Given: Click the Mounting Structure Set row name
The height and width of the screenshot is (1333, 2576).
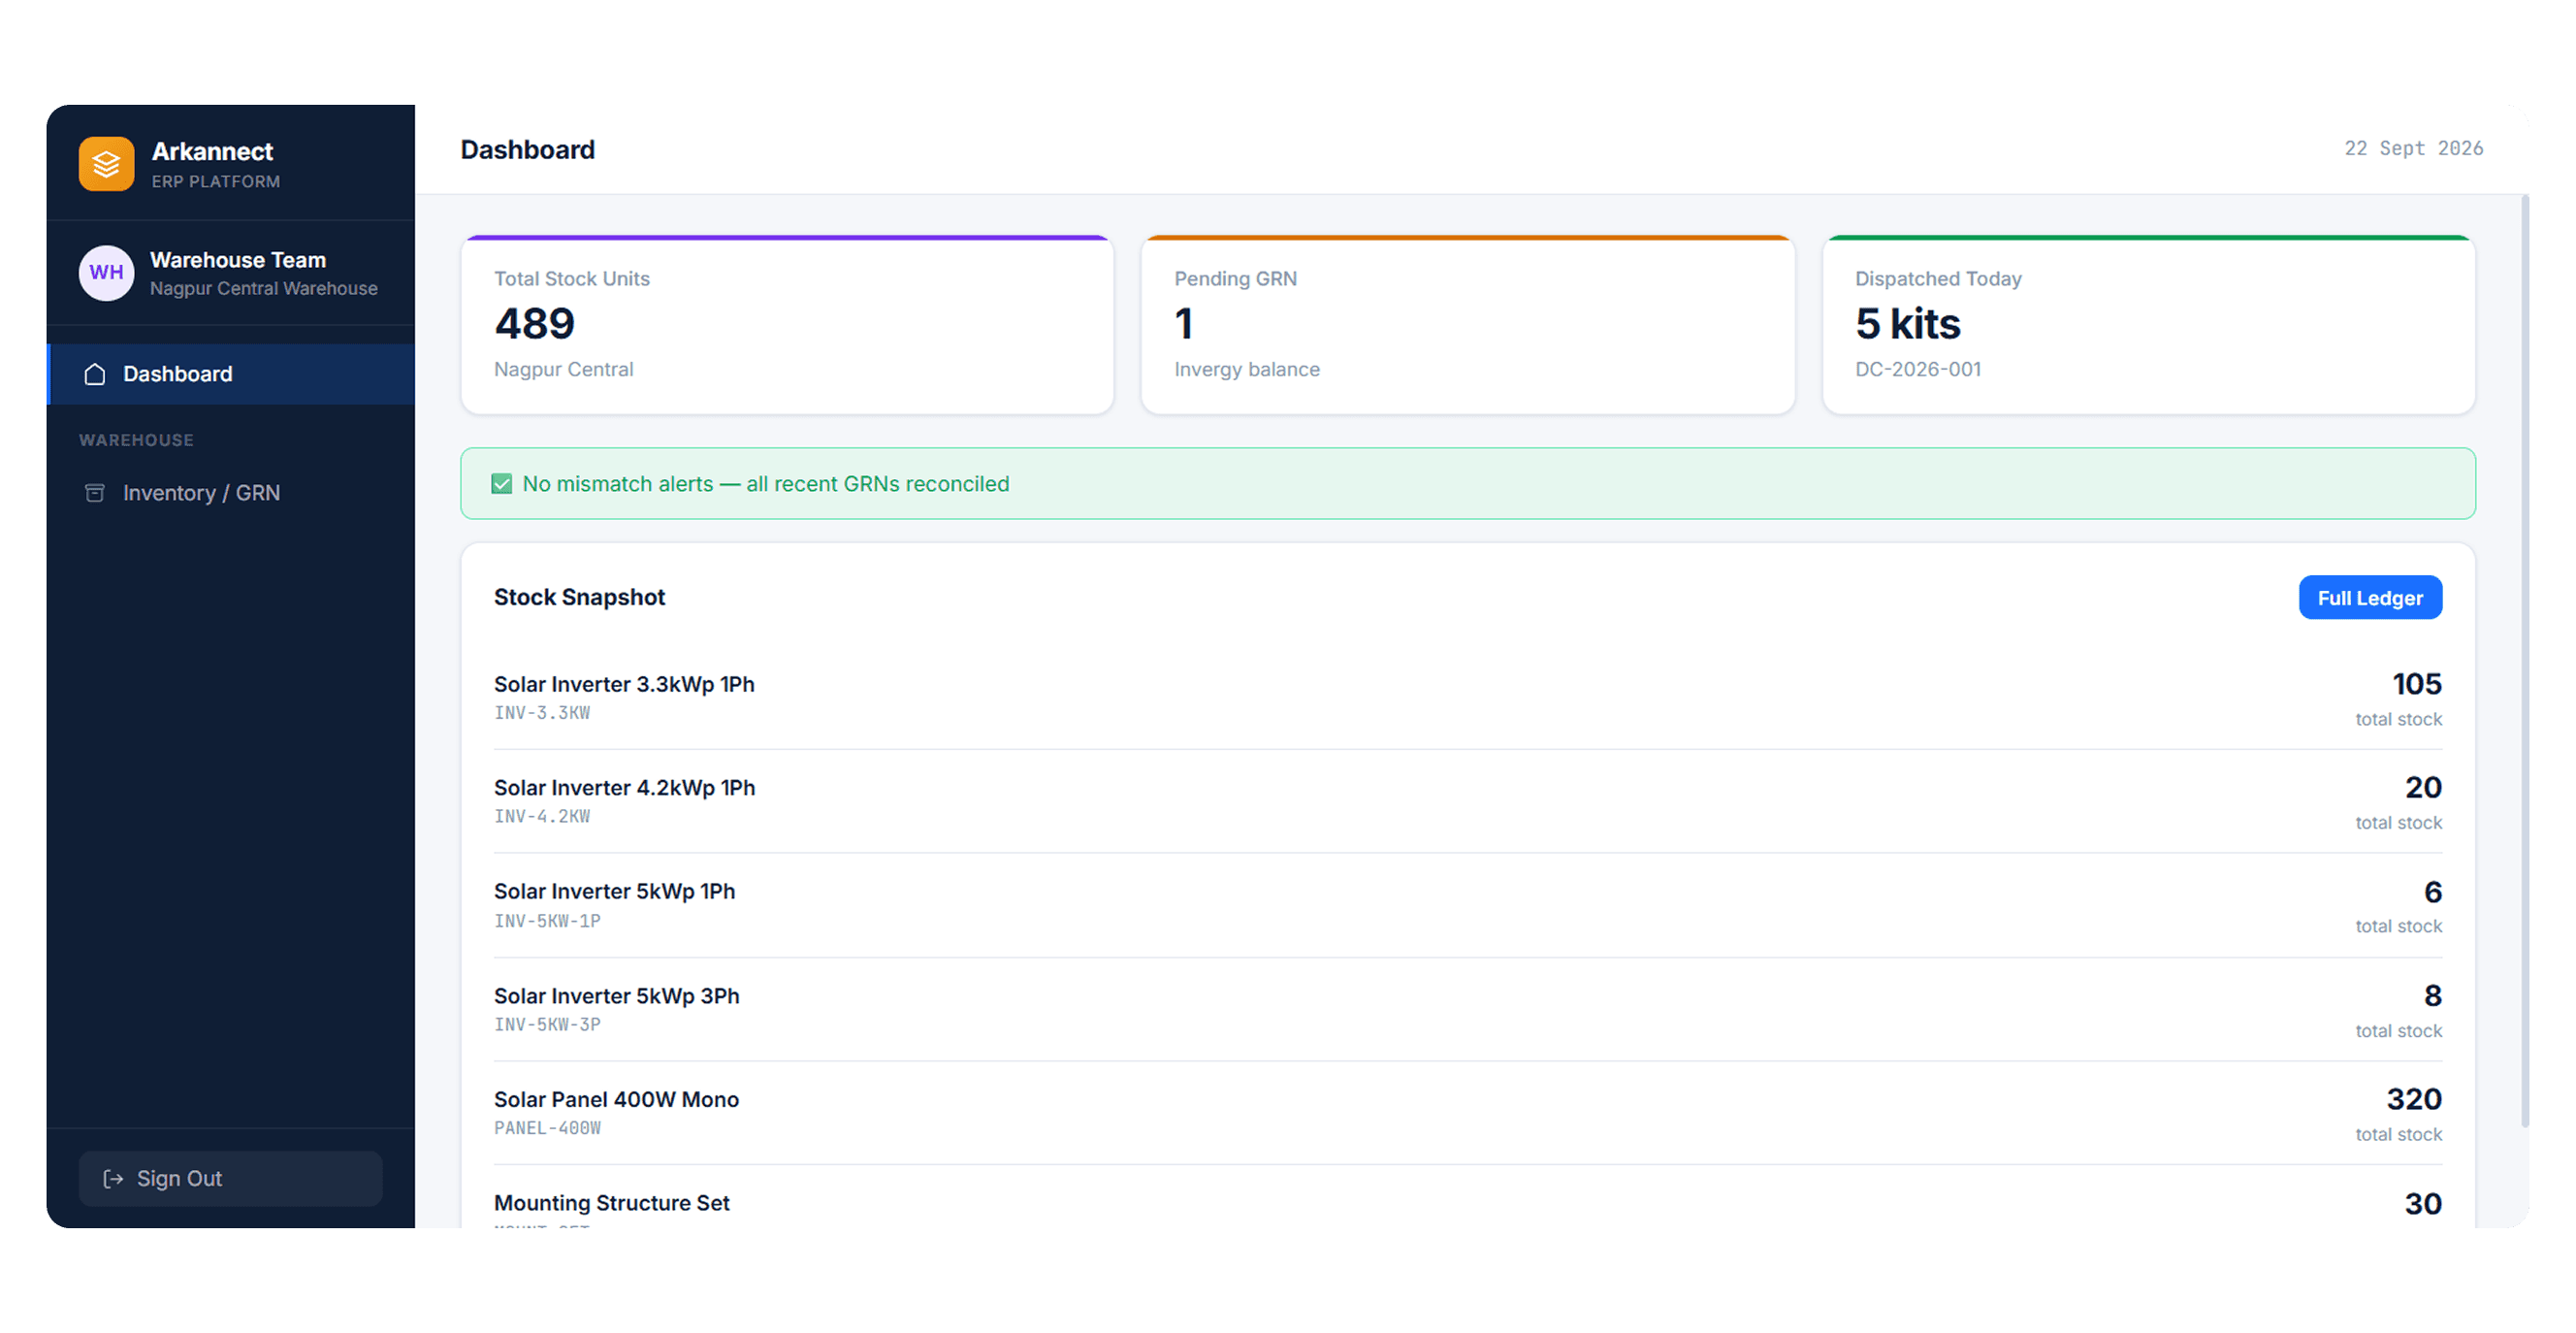Looking at the screenshot, I should (x=612, y=1203).
